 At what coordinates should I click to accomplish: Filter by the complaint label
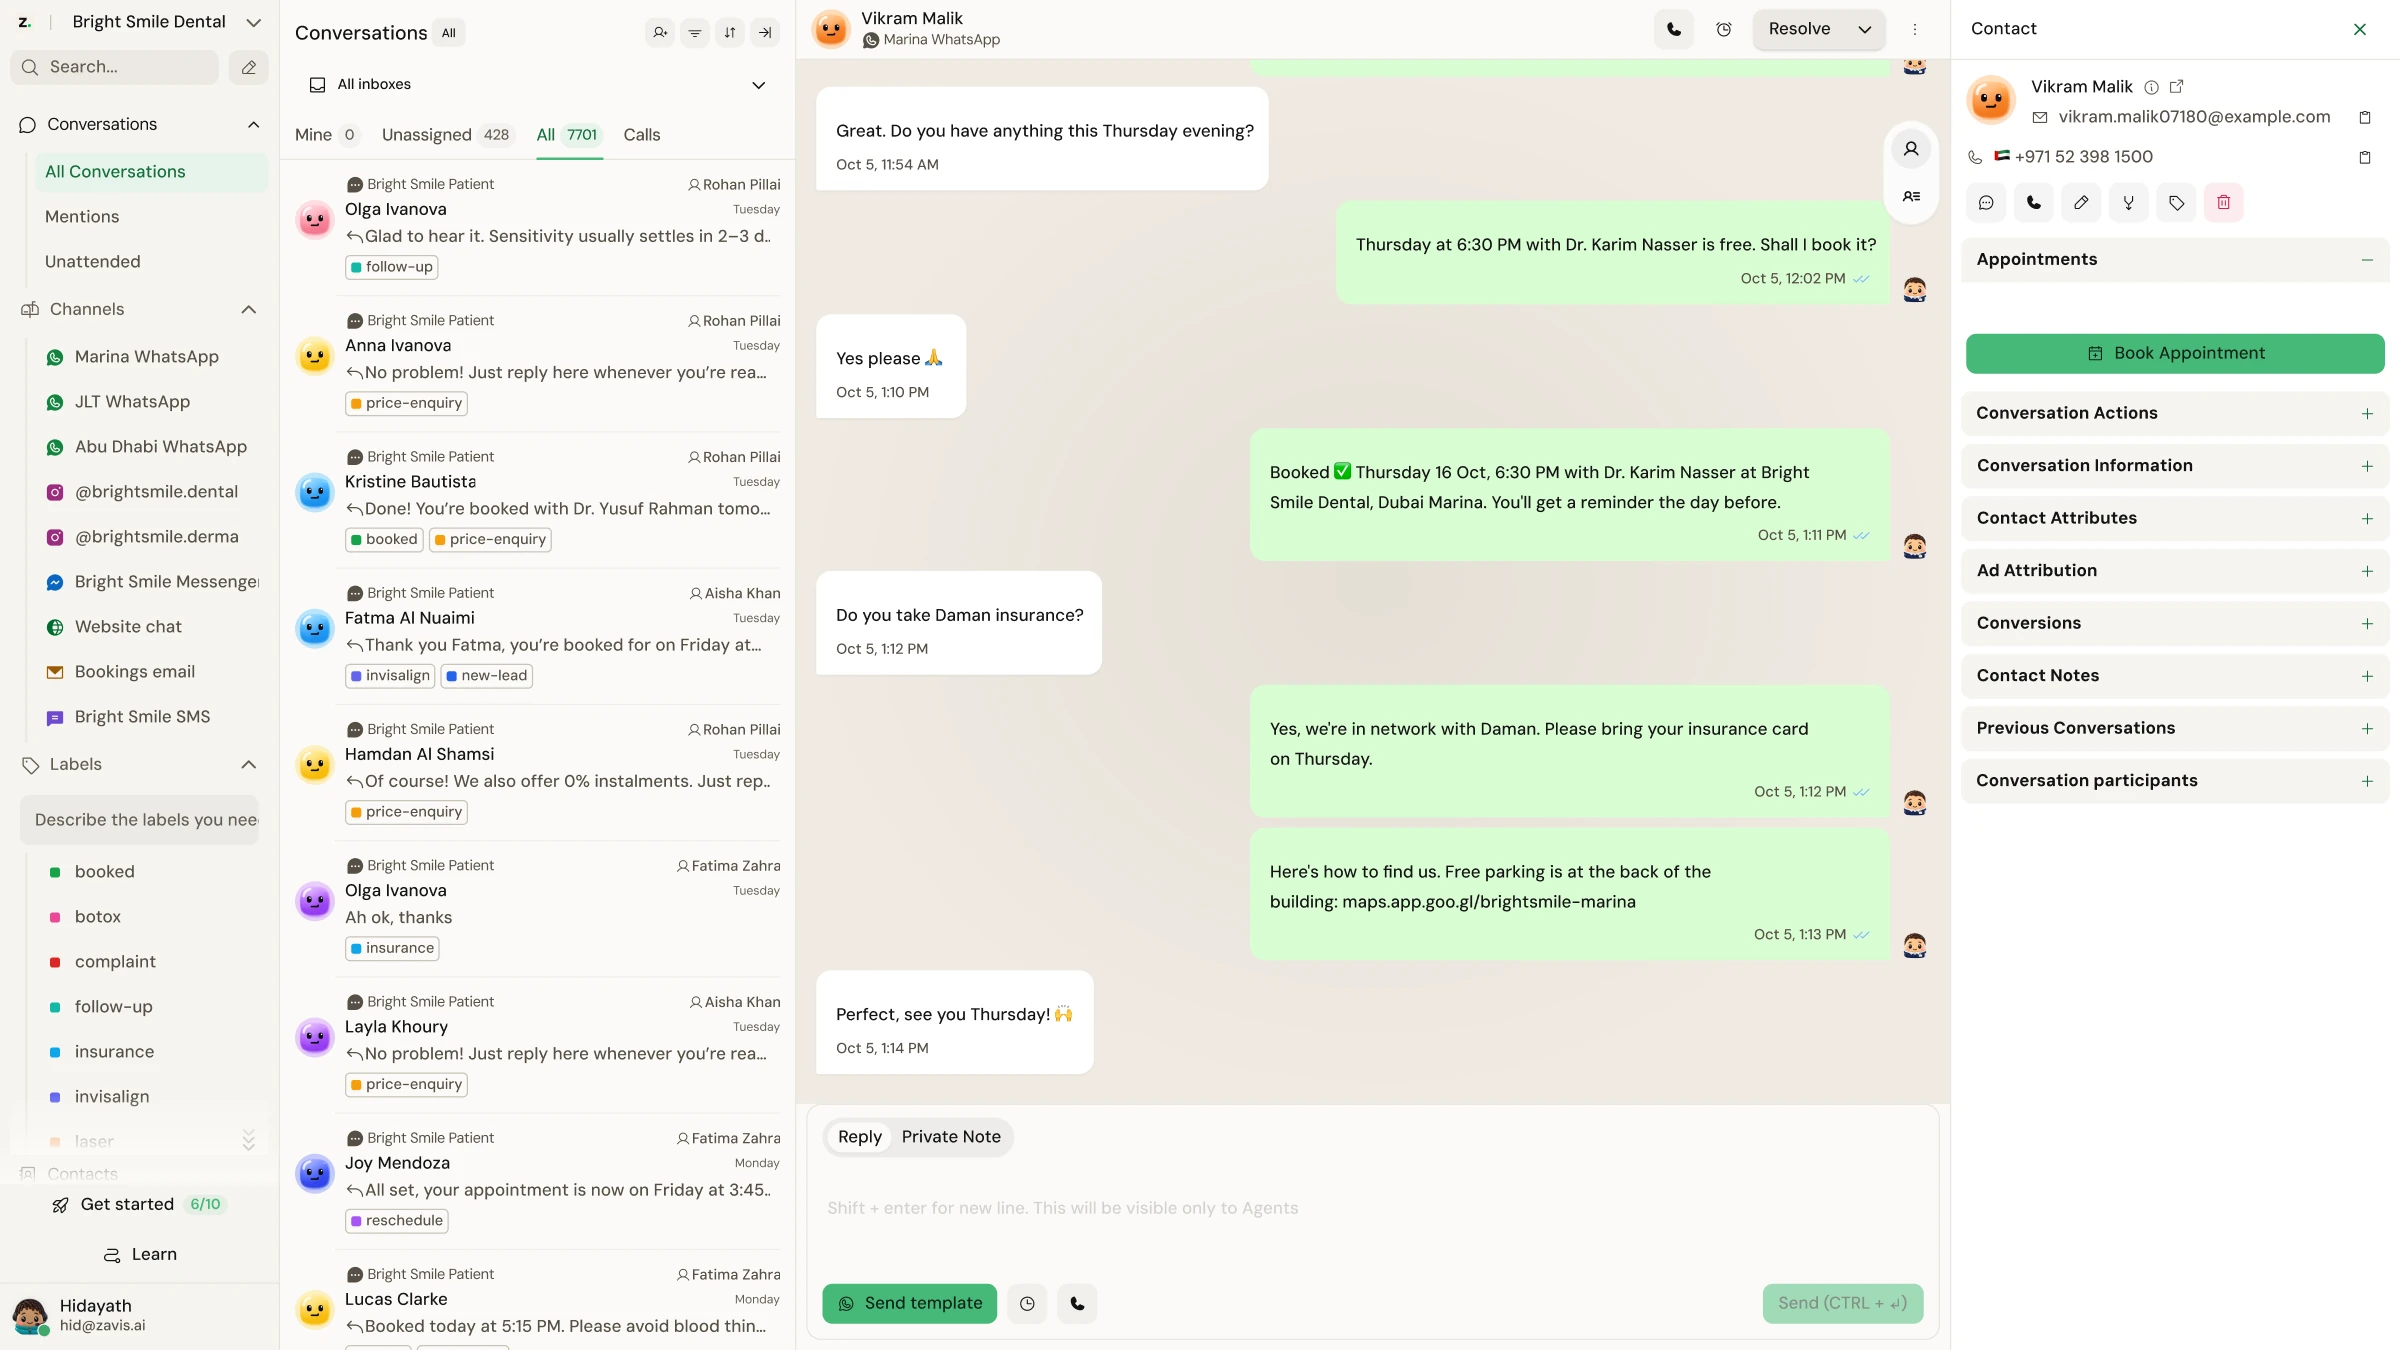115,962
